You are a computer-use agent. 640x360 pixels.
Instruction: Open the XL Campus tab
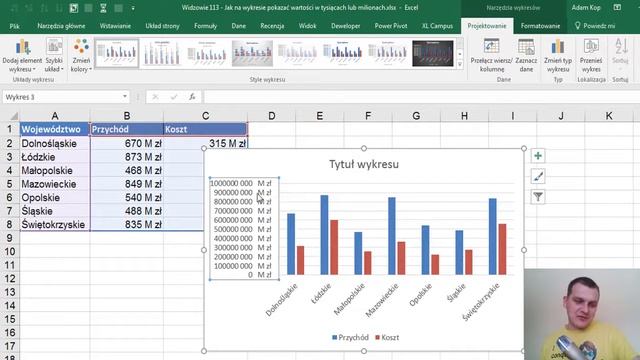point(437,26)
